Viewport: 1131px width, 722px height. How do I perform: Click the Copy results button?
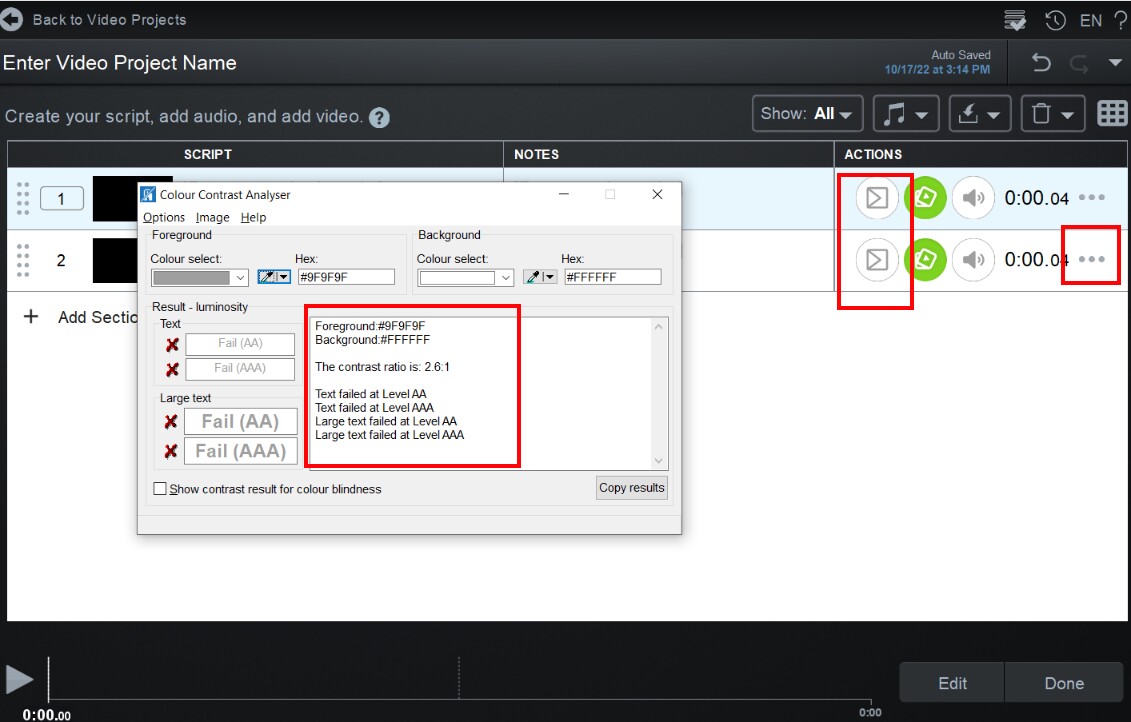coord(631,487)
